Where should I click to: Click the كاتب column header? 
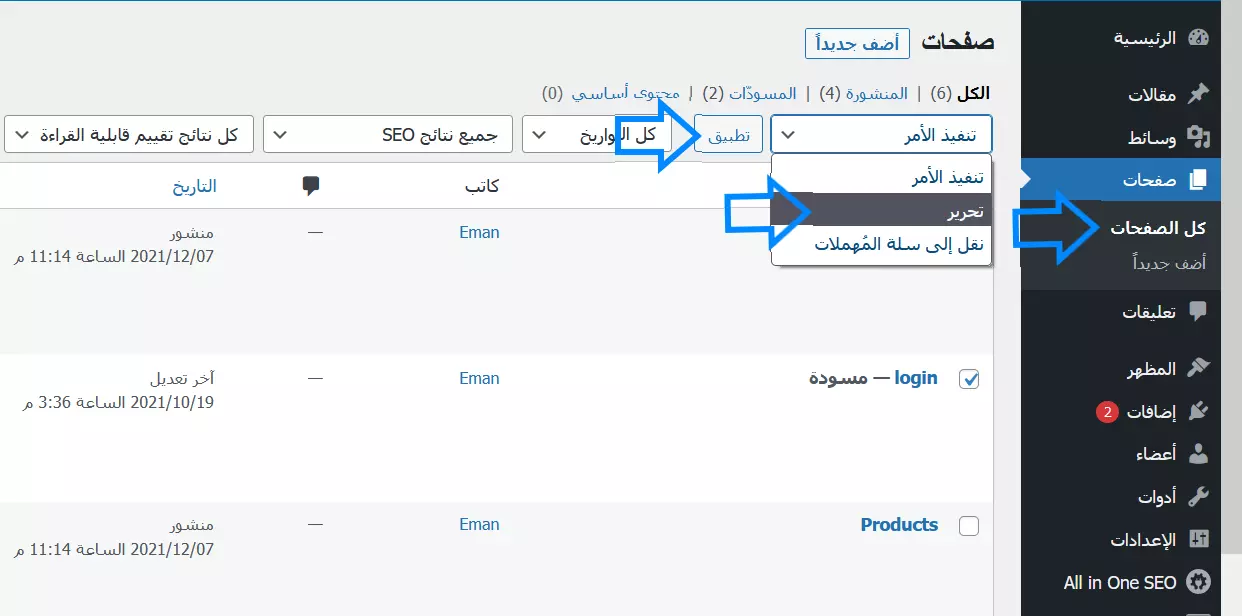pos(482,186)
